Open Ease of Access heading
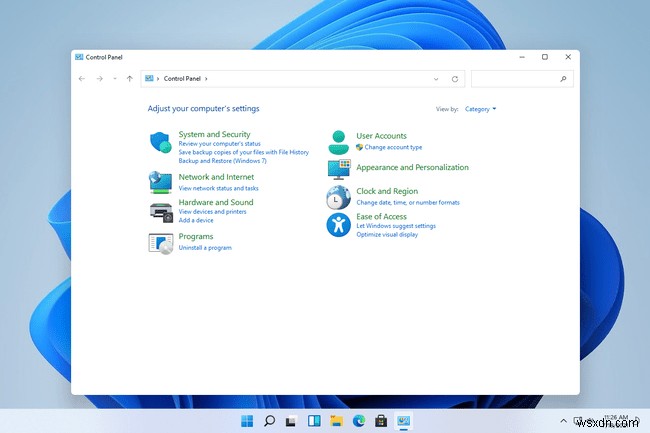This screenshot has height=433, width=650. coord(381,217)
